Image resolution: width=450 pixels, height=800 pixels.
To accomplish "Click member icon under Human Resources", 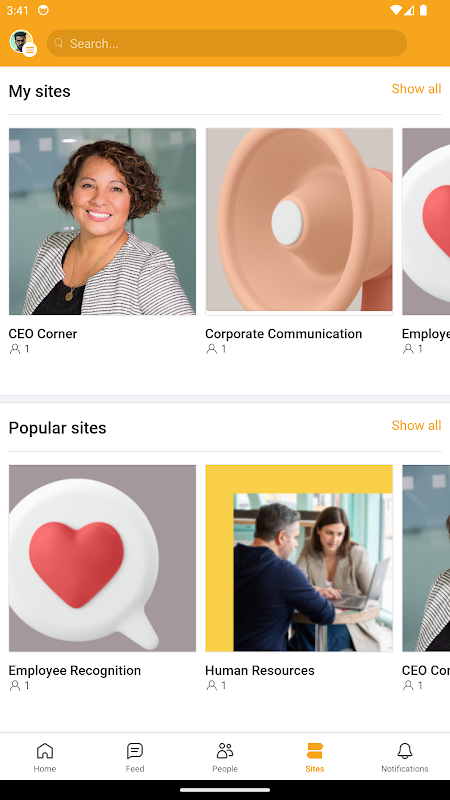I will 211,686.
